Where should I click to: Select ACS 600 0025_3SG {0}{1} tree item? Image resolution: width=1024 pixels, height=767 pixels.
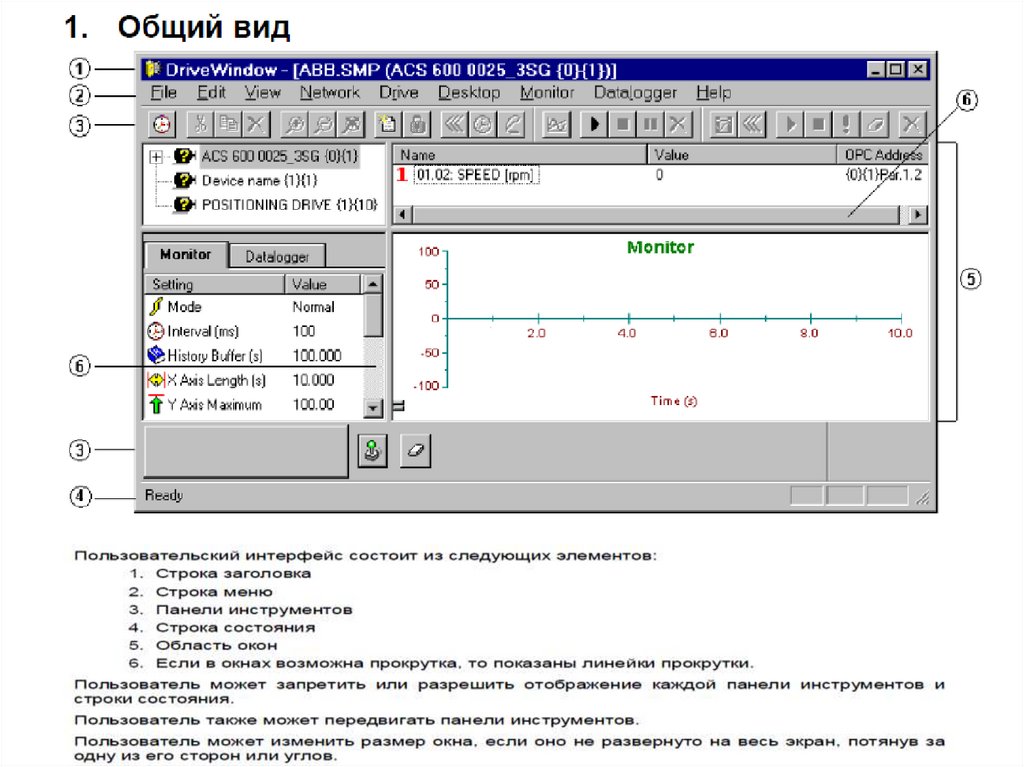pos(280,156)
